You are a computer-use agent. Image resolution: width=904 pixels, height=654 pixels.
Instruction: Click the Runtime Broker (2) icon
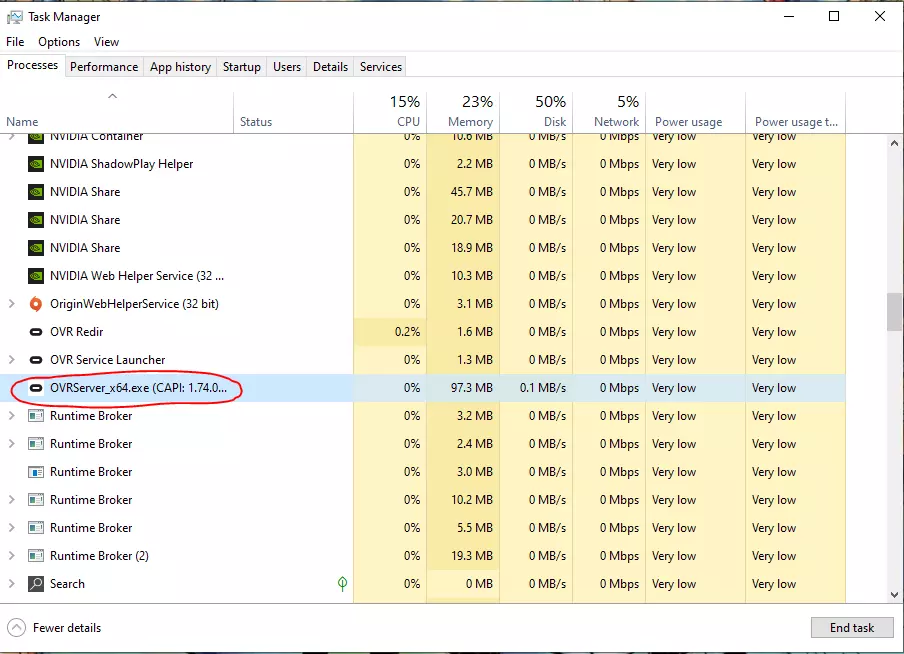pos(36,556)
